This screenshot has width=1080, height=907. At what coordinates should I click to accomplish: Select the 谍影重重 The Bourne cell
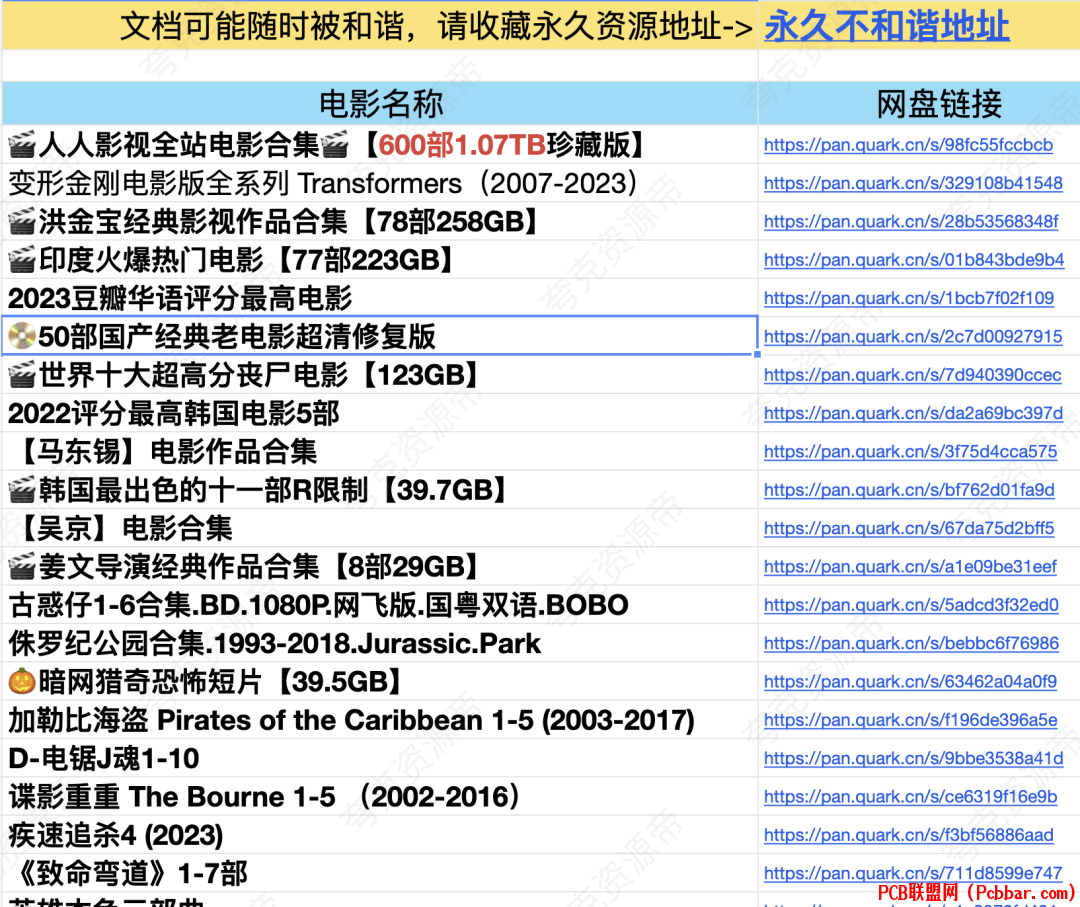tap(380, 797)
